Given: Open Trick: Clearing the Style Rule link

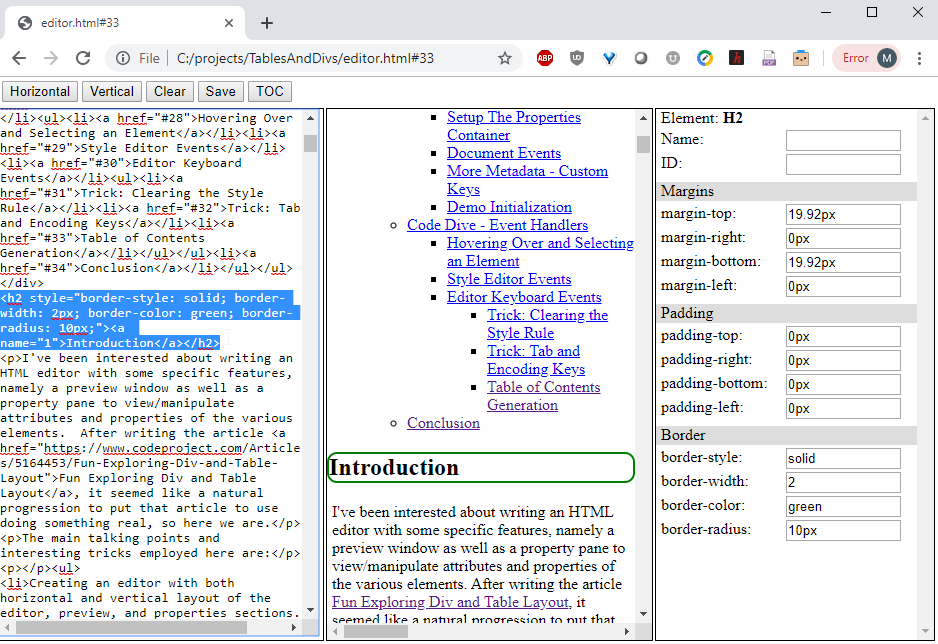Looking at the screenshot, I should [x=547, y=323].
